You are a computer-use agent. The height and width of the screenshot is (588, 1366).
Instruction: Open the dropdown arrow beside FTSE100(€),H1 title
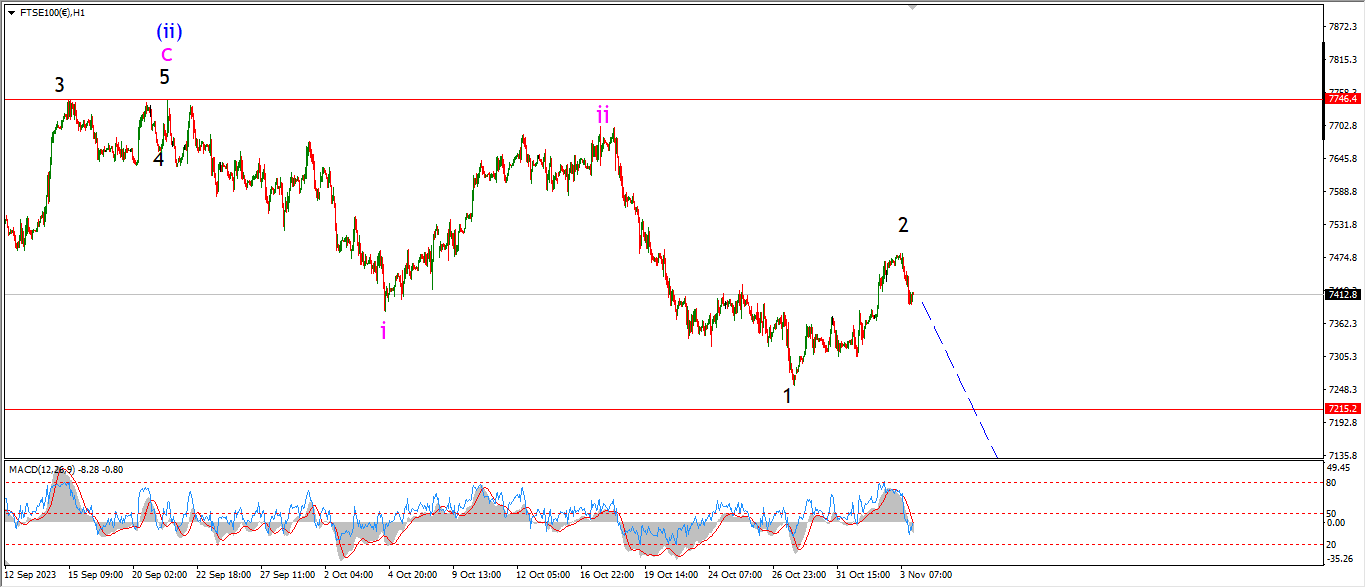(11, 13)
